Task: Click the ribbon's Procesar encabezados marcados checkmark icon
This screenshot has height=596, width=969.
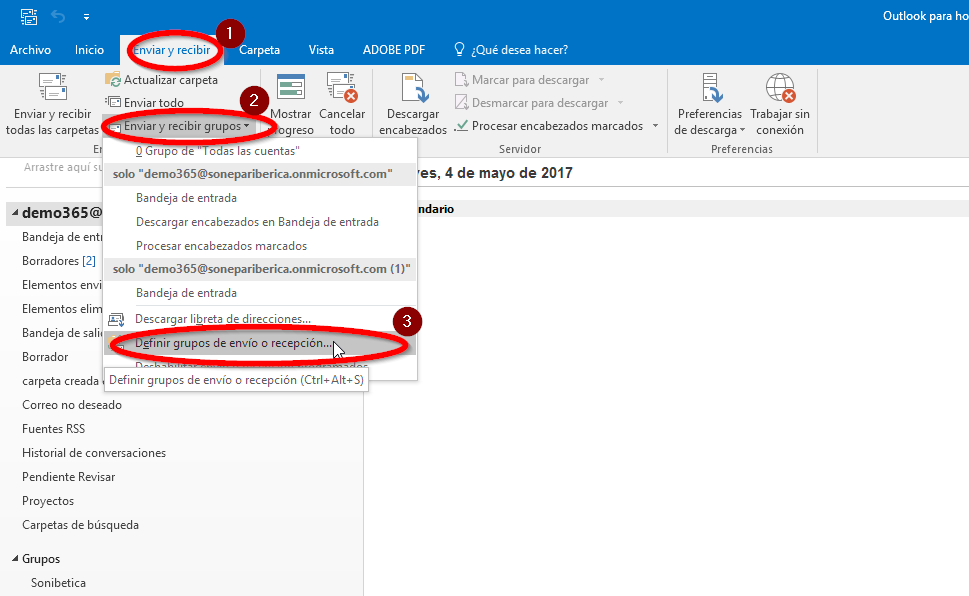Action: click(461, 126)
